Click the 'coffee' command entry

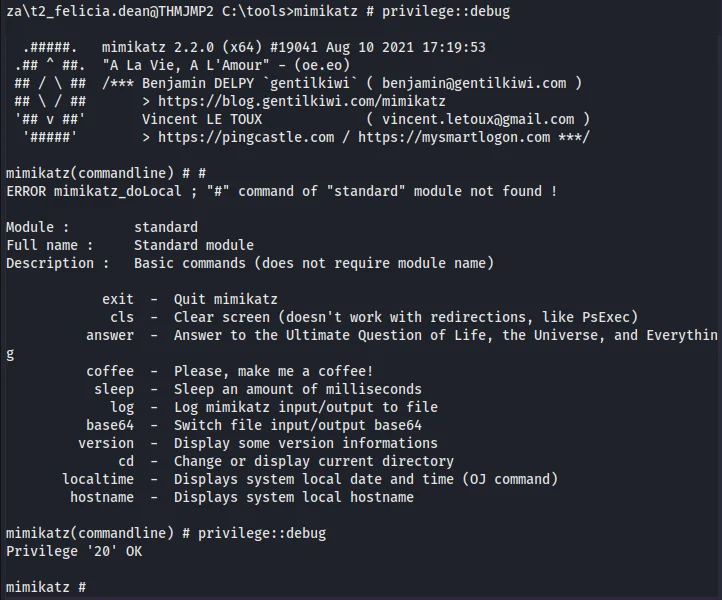pos(110,371)
